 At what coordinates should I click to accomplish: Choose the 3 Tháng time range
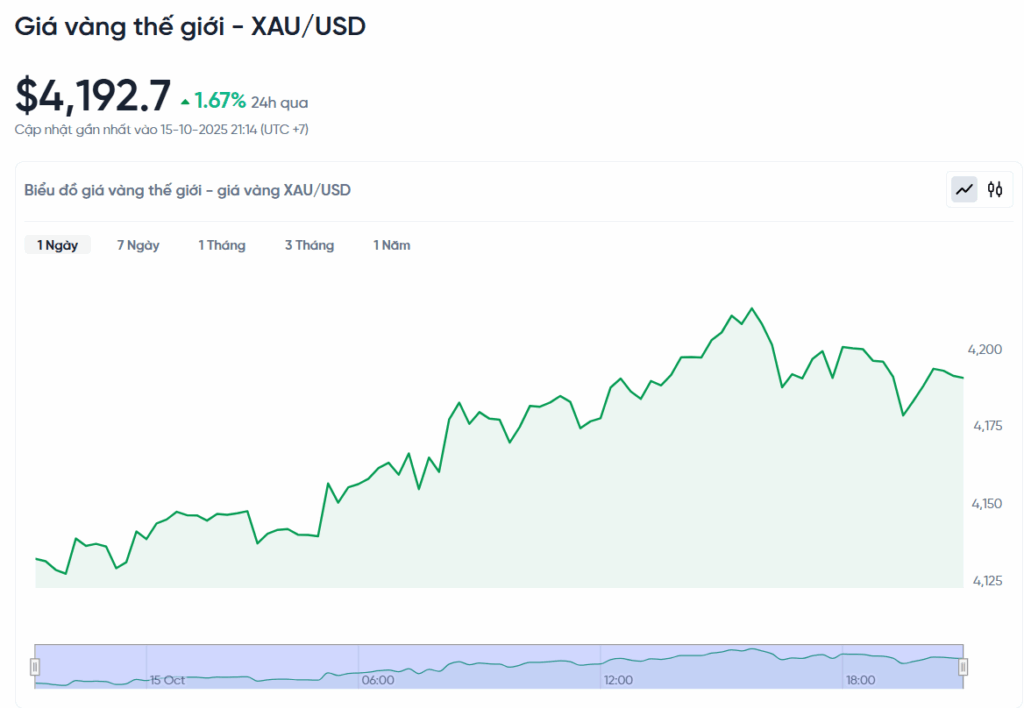click(x=309, y=245)
